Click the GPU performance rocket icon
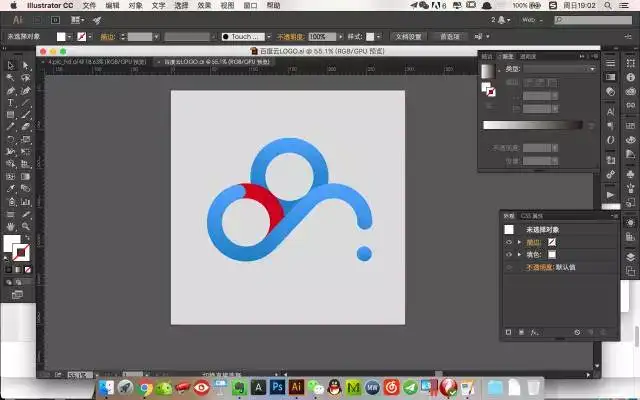This screenshot has height=400, width=640. click(x=97, y=20)
